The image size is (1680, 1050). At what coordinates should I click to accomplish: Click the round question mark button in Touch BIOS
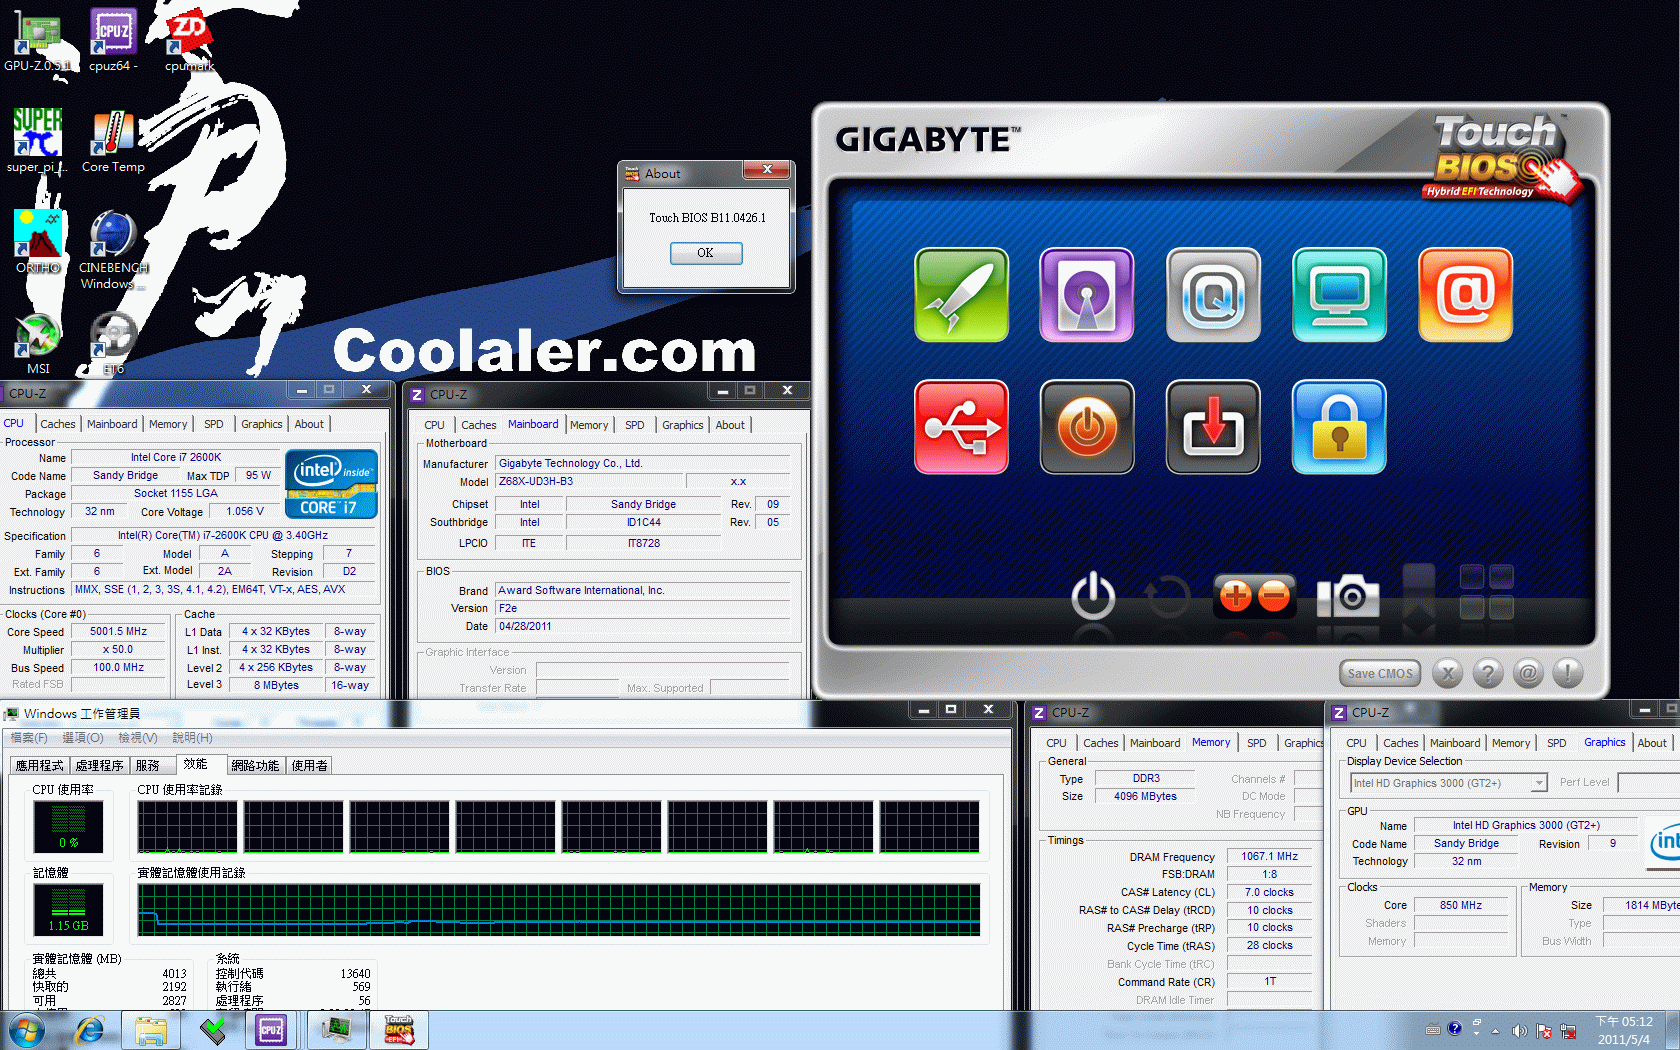(x=1487, y=673)
